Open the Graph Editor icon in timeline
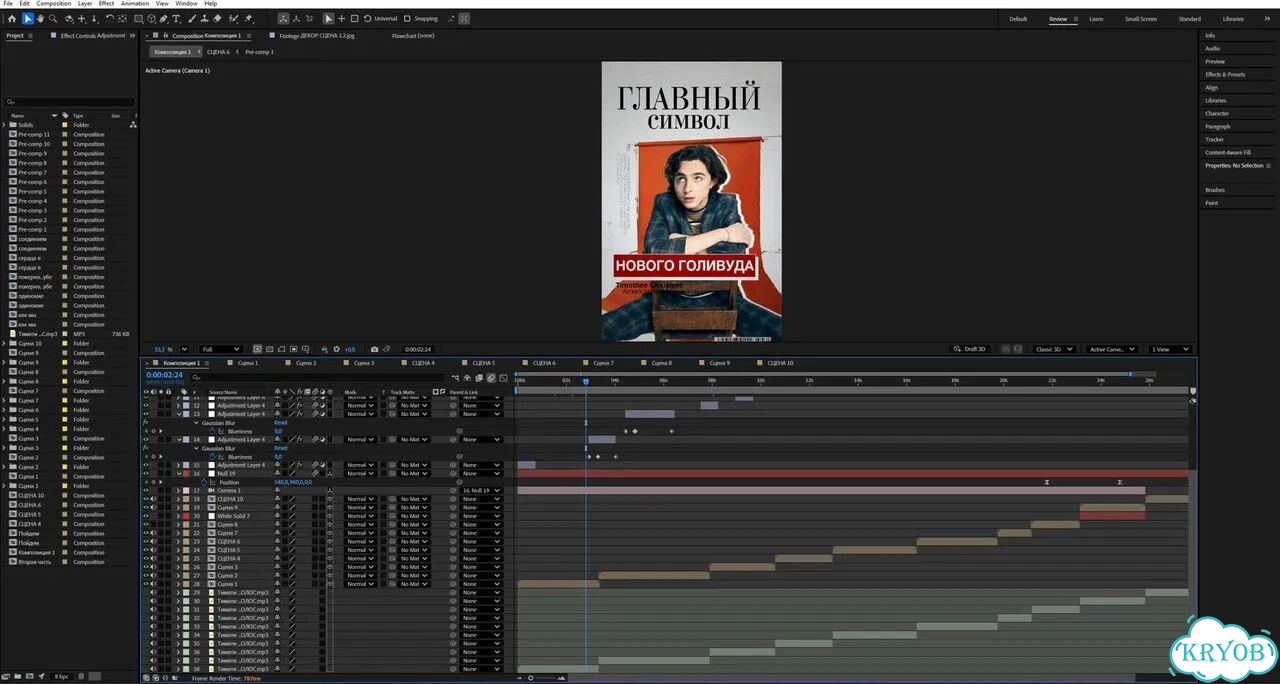The width and height of the screenshot is (1280, 684). pyautogui.click(x=503, y=378)
